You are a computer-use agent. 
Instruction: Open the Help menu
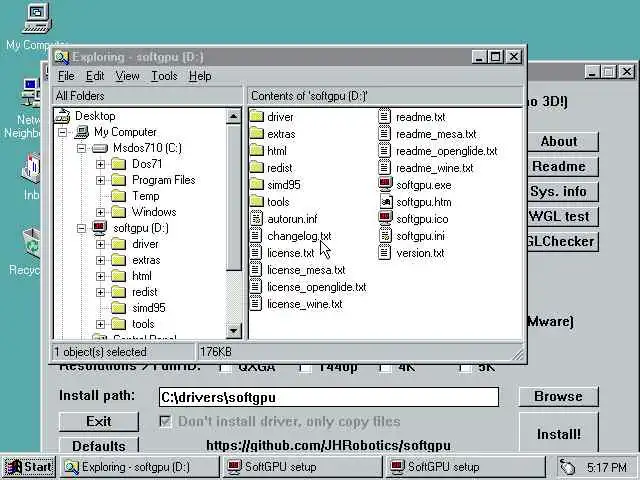[x=200, y=76]
